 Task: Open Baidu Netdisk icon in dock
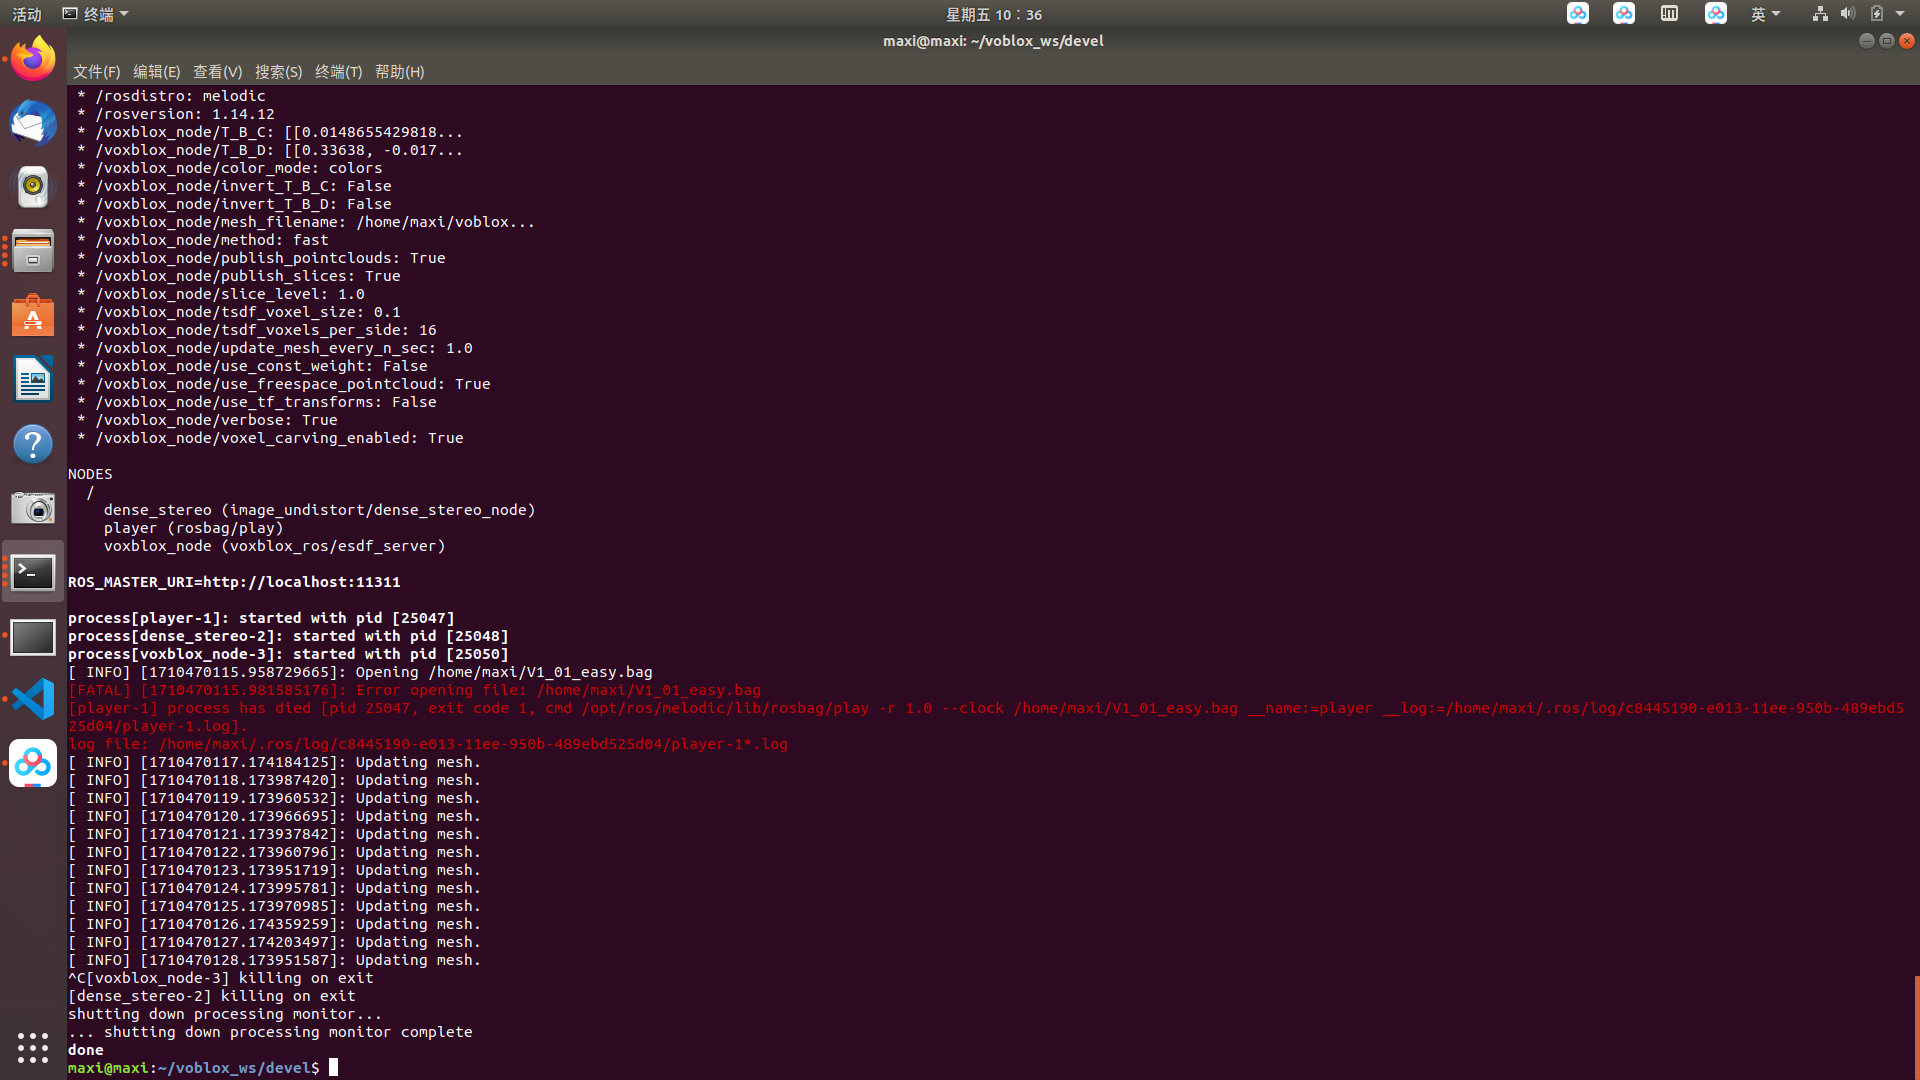click(33, 764)
